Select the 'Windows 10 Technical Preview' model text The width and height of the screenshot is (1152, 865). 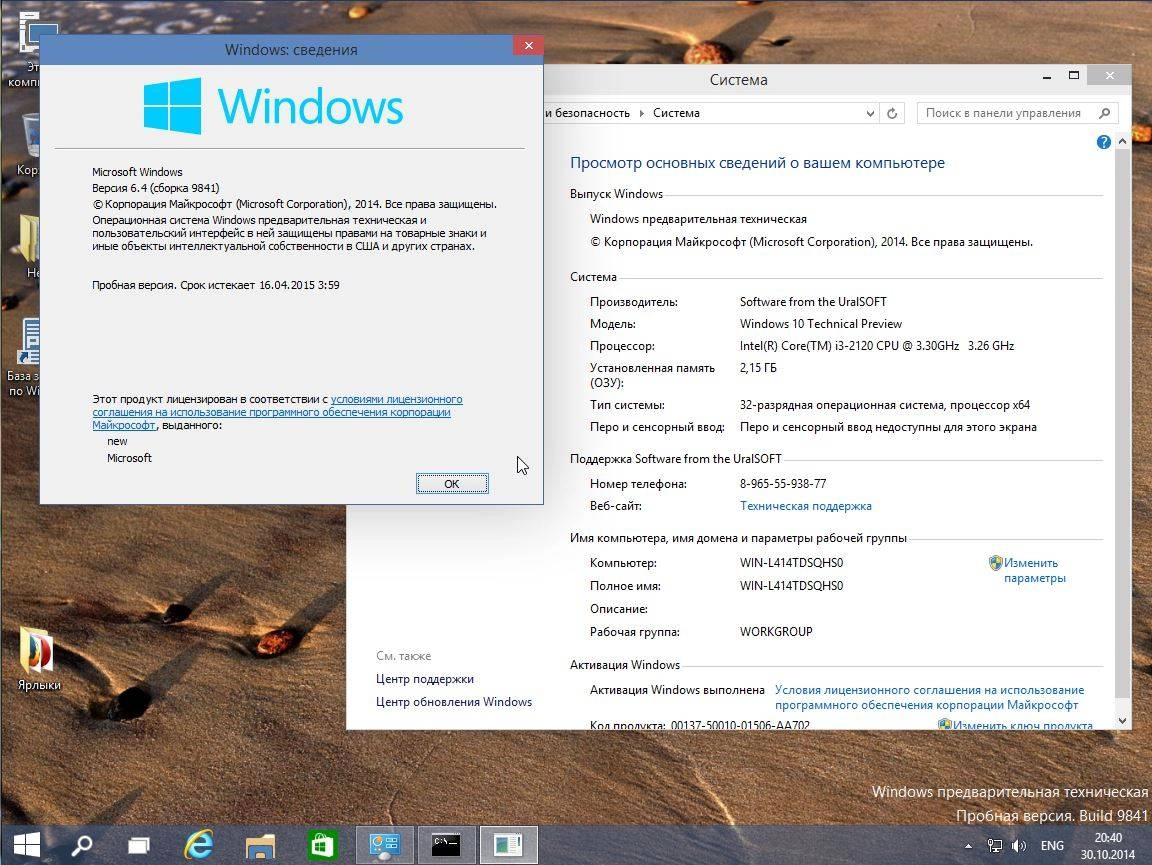tap(821, 324)
